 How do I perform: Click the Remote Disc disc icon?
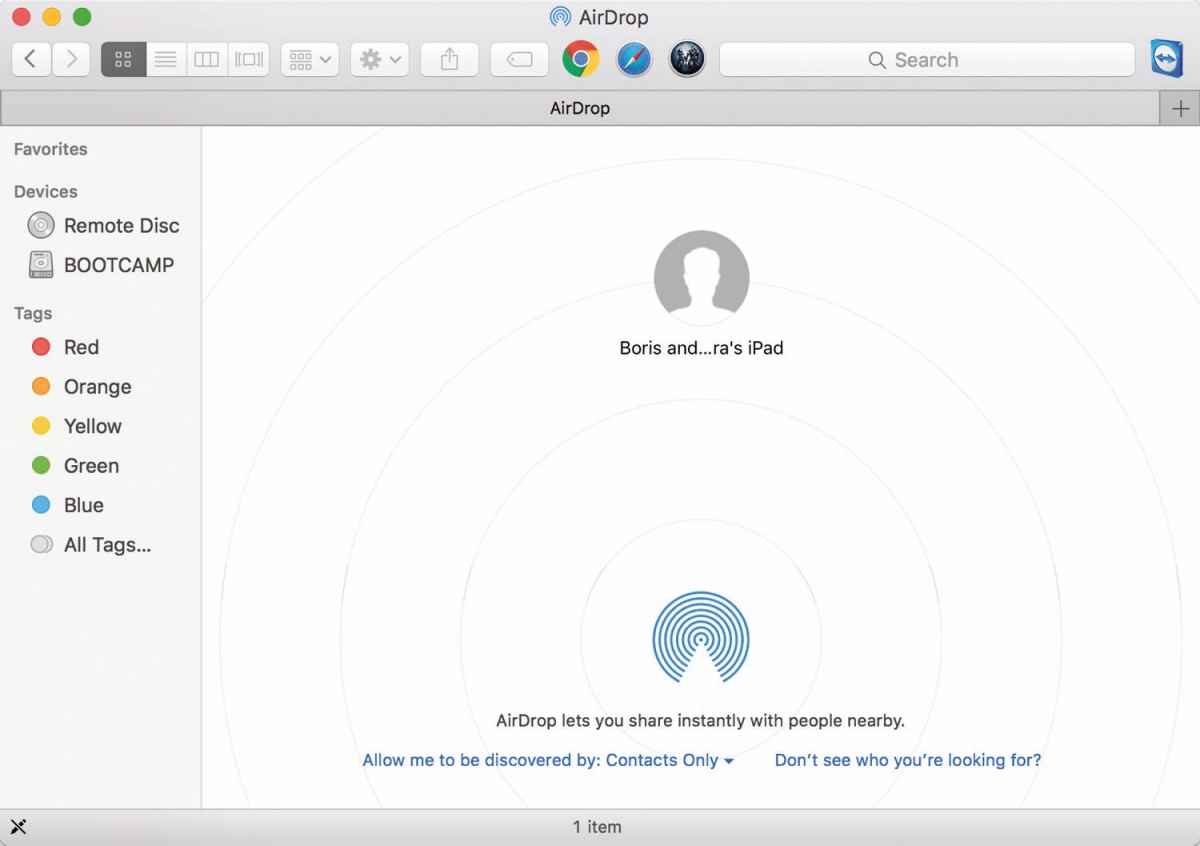[x=41, y=225]
